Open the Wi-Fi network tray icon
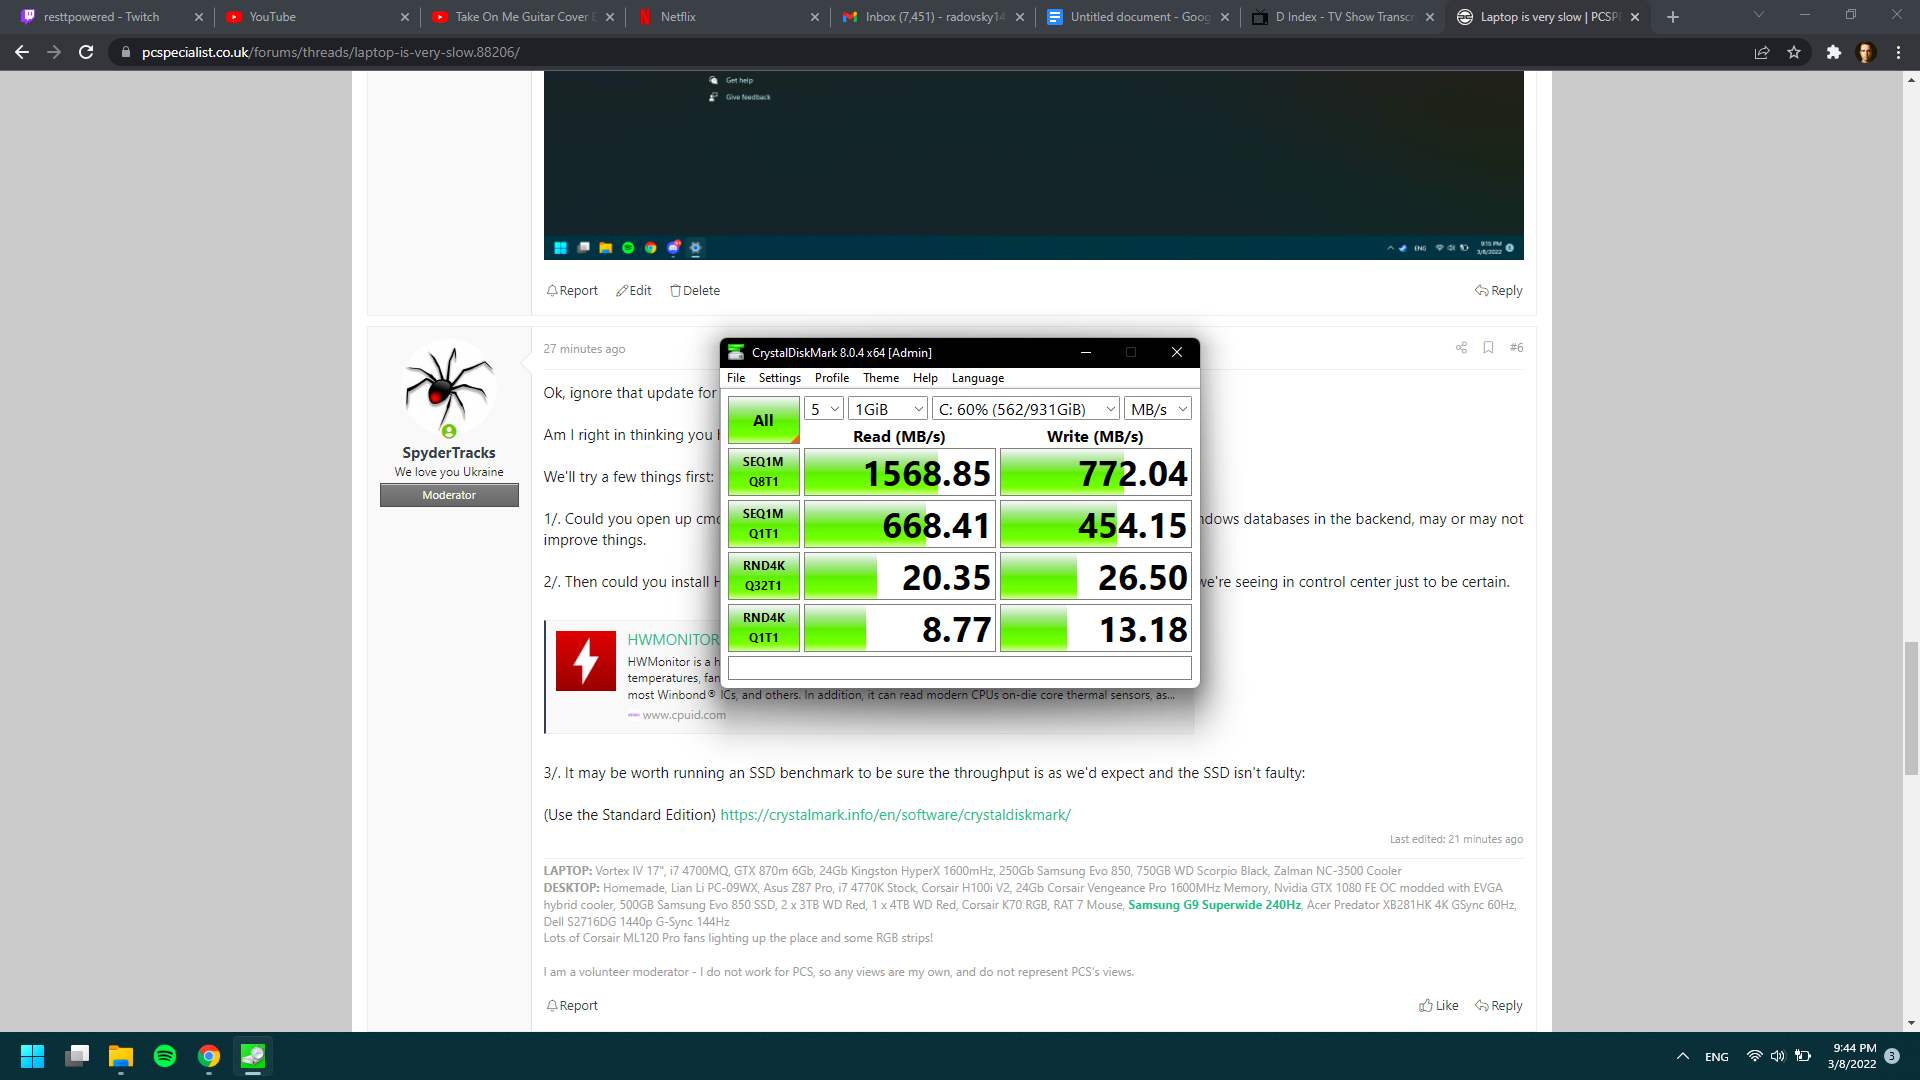 click(x=1754, y=1056)
